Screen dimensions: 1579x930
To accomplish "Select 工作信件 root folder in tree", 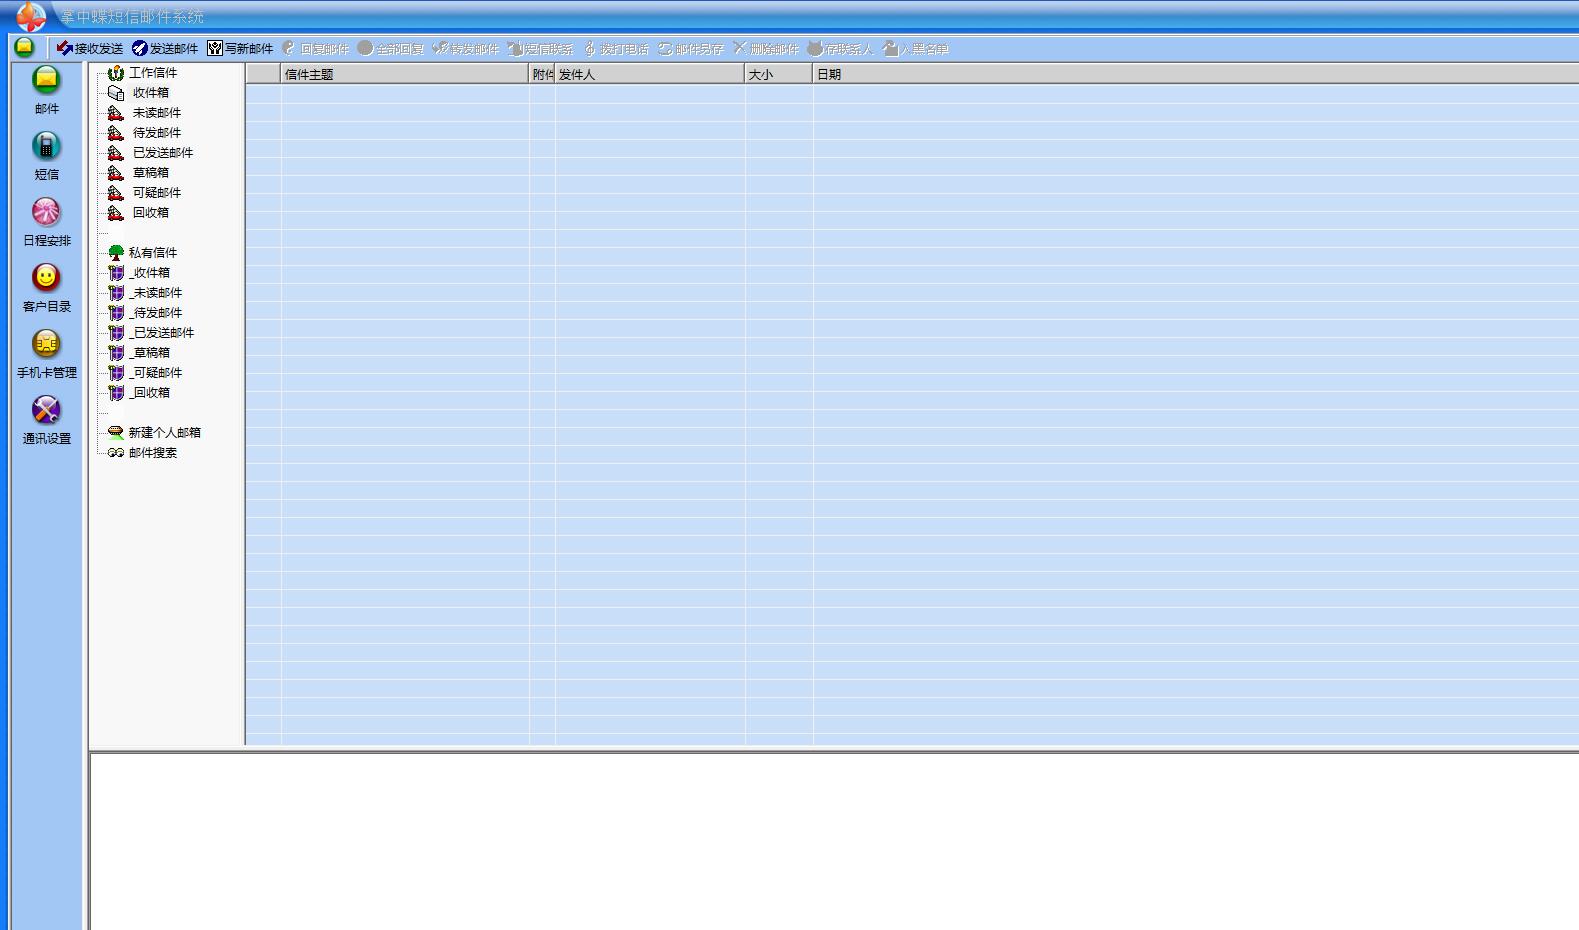I will 152,73.
